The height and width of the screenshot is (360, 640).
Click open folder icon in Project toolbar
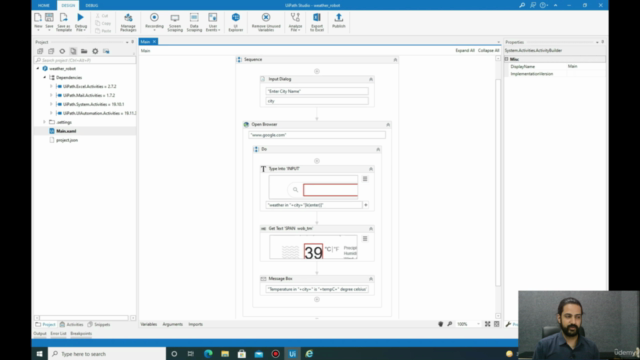84,51
